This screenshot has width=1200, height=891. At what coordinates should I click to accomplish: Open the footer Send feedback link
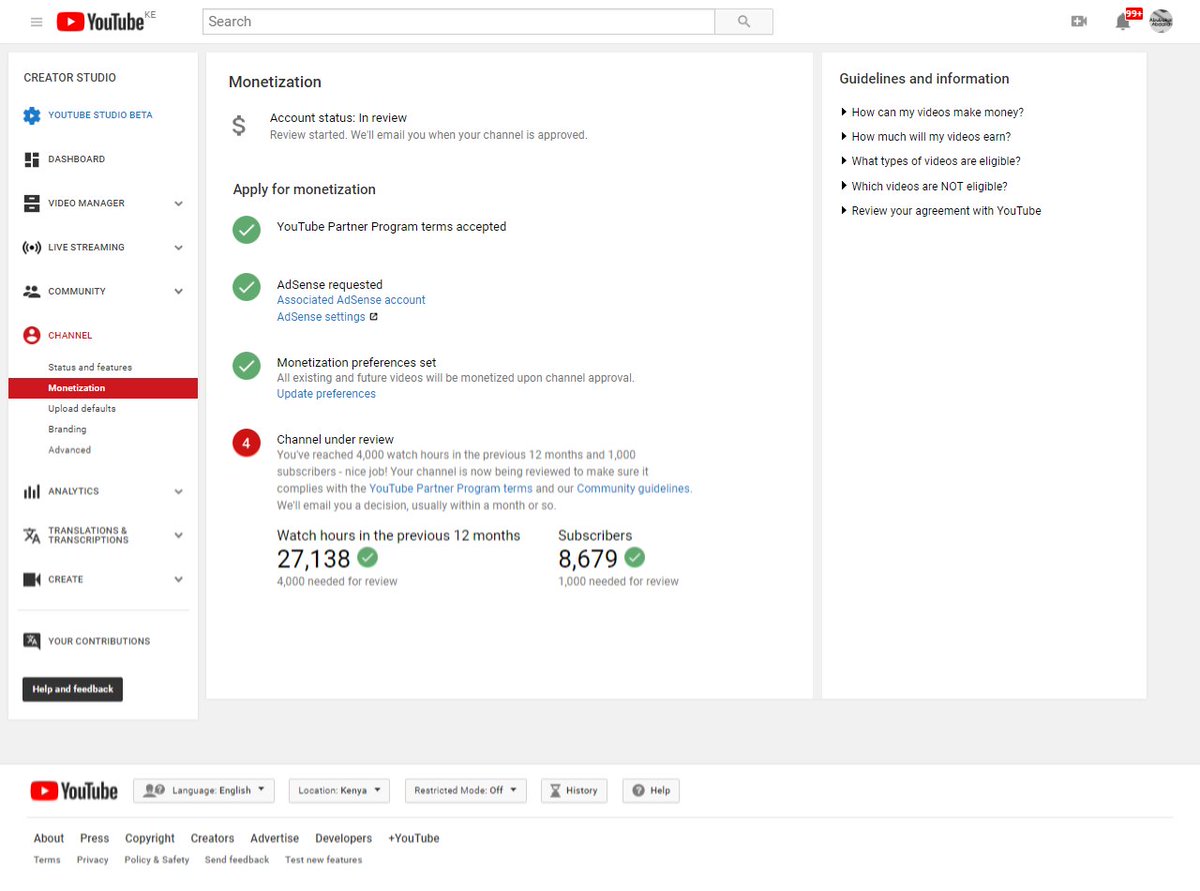pyautogui.click(x=237, y=860)
